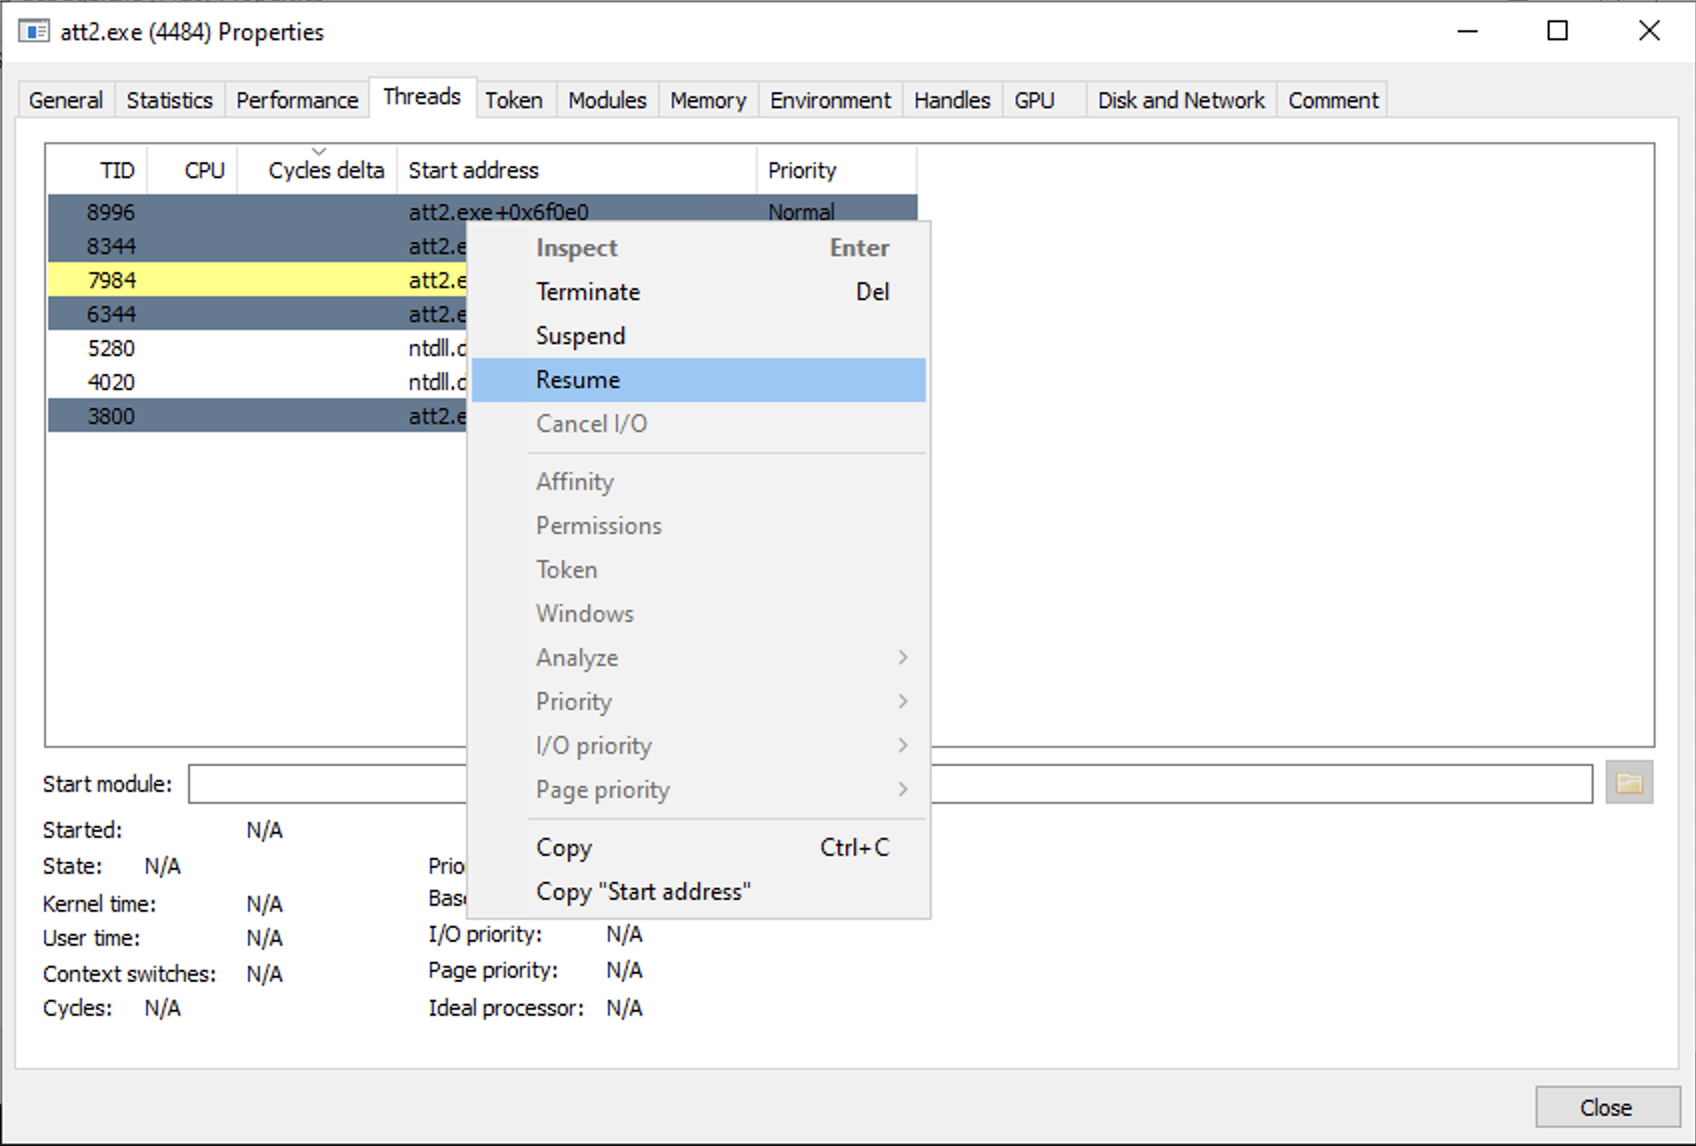Screen dimensions: 1696x1146
Task: Switch to the Modules tab
Action: [x=607, y=100]
